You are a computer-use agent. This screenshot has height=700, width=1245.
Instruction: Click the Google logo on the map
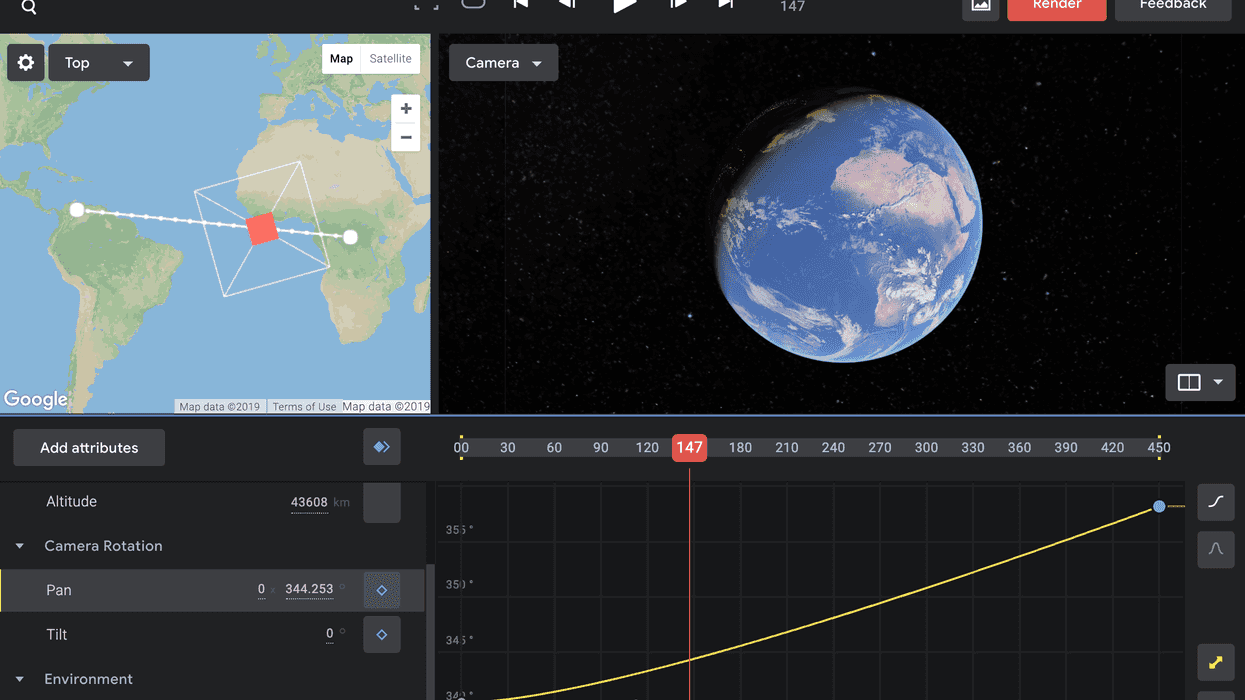[36, 399]
